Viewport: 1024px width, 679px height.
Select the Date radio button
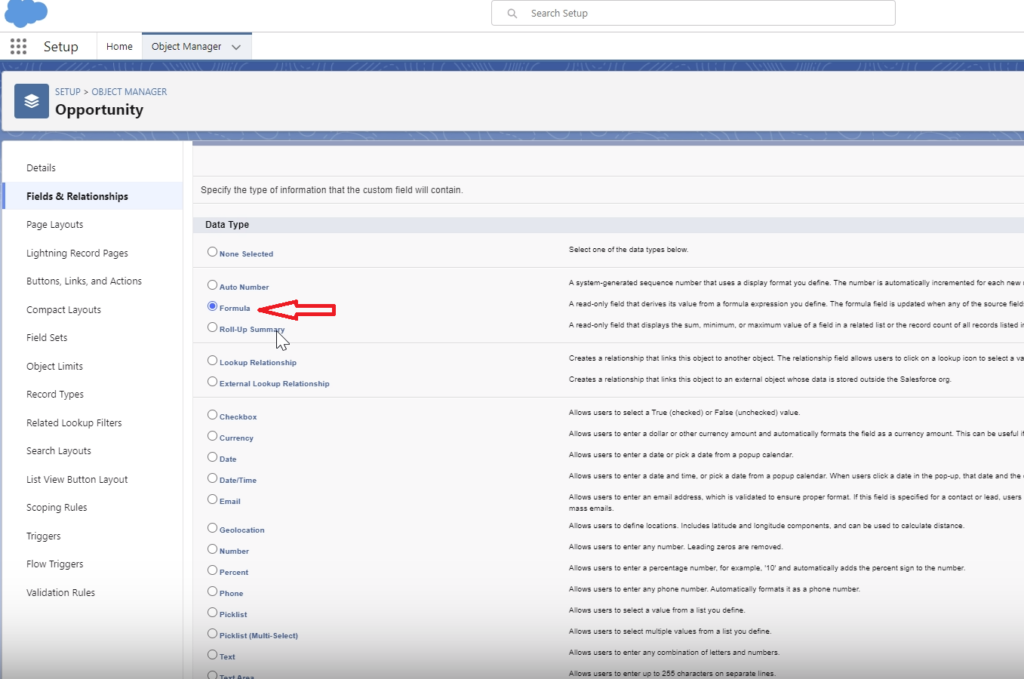(x=212, y=457)
